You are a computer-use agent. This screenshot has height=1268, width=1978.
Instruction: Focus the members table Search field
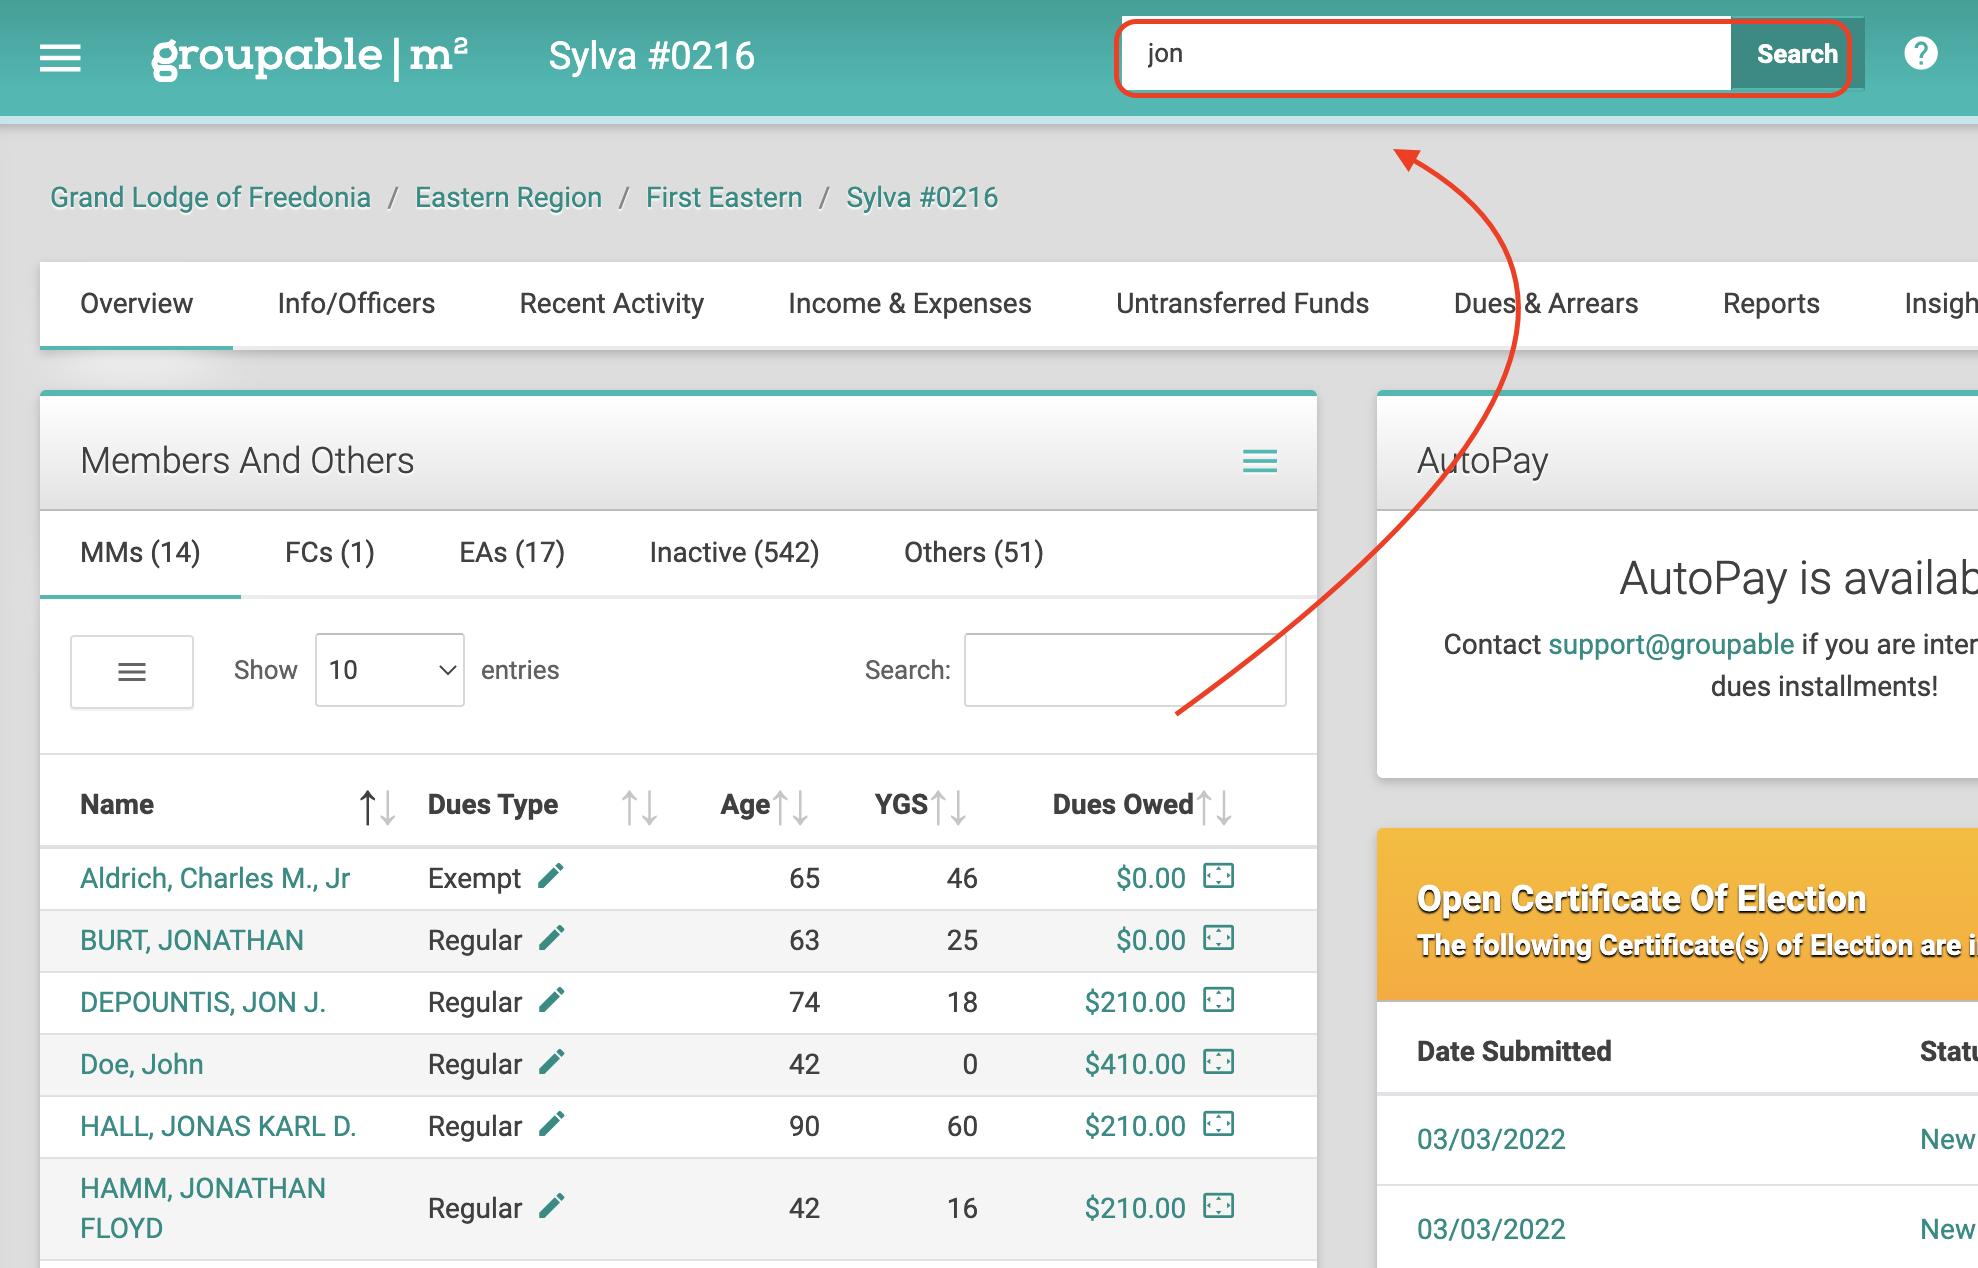tap(1125, 670)
